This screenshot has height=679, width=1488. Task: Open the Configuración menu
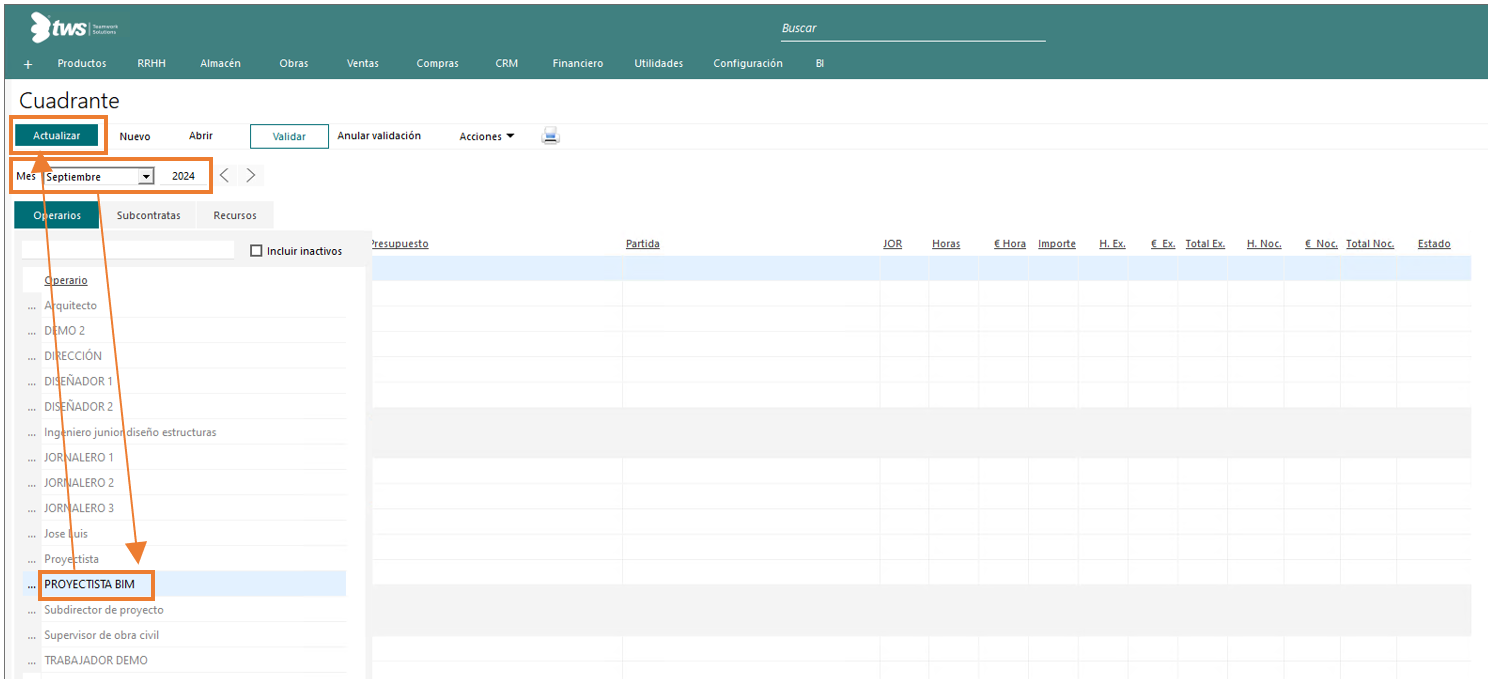tap(748, 63)
